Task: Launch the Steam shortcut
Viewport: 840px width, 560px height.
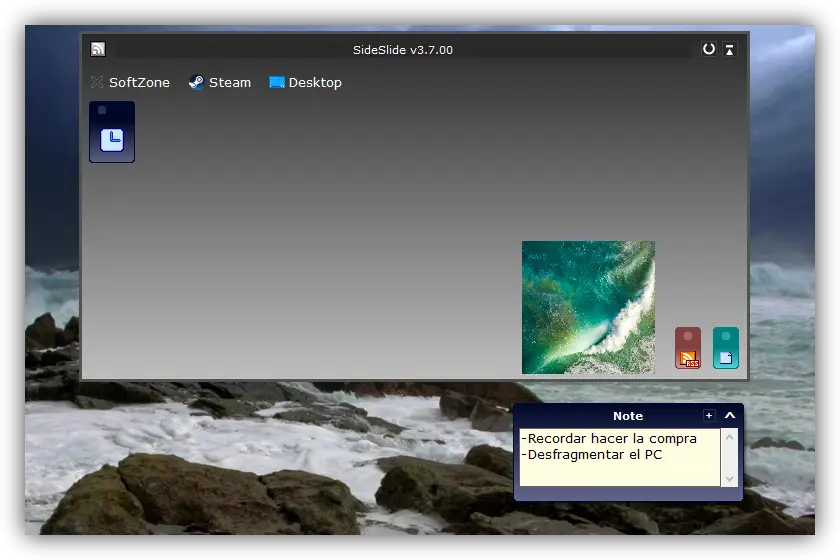Action: pos(220,82)
